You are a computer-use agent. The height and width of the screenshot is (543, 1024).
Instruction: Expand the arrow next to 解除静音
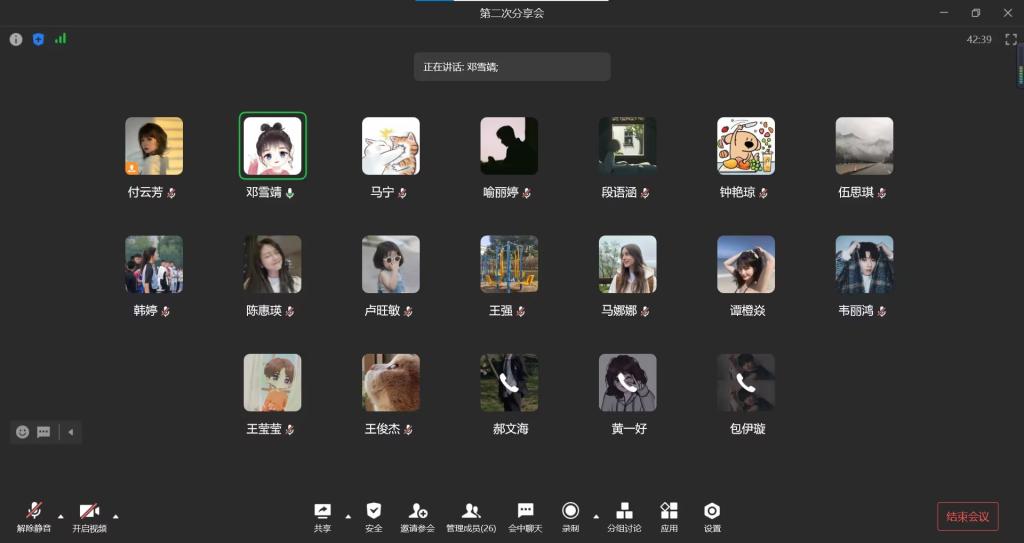60,516
